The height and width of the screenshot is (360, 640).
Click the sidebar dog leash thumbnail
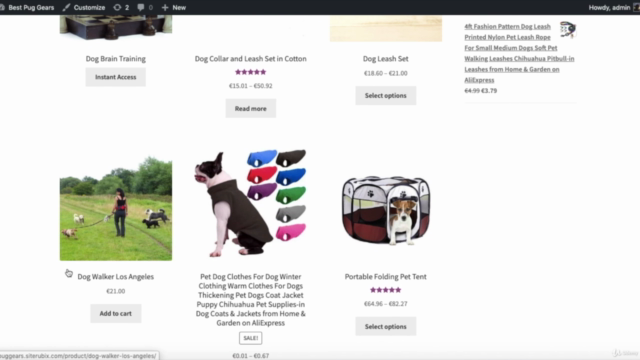tap(568, 29)
